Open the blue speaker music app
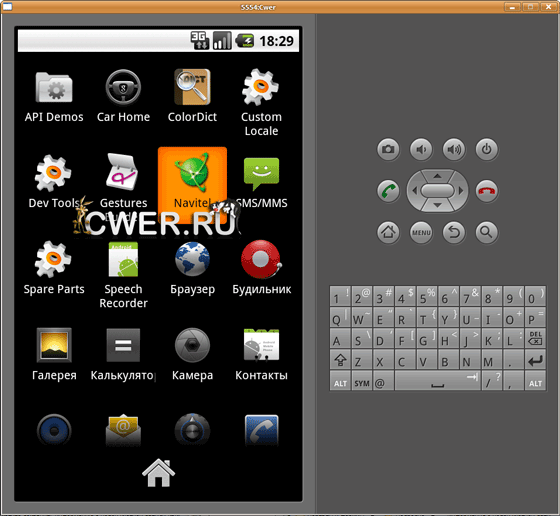The width and height of the screenshot is (560, 516). click(54, 431)
